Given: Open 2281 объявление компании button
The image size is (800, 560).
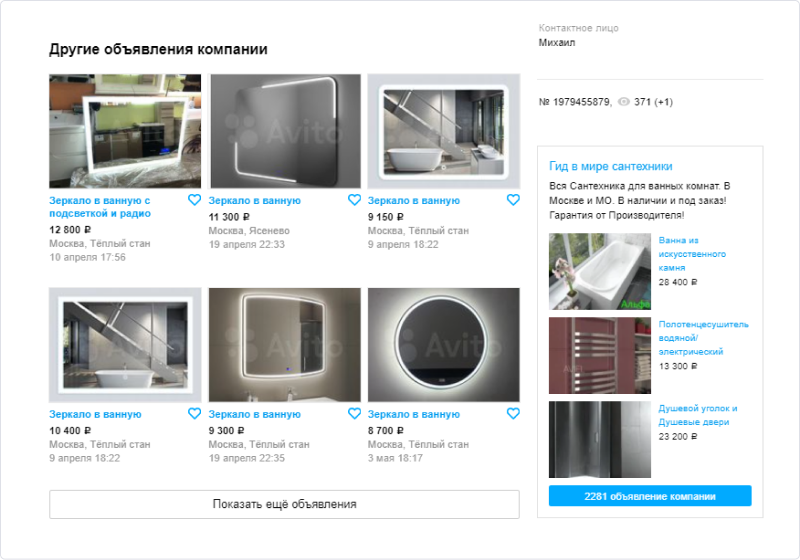Looking at the screenshot, I should tap(649, 496).
